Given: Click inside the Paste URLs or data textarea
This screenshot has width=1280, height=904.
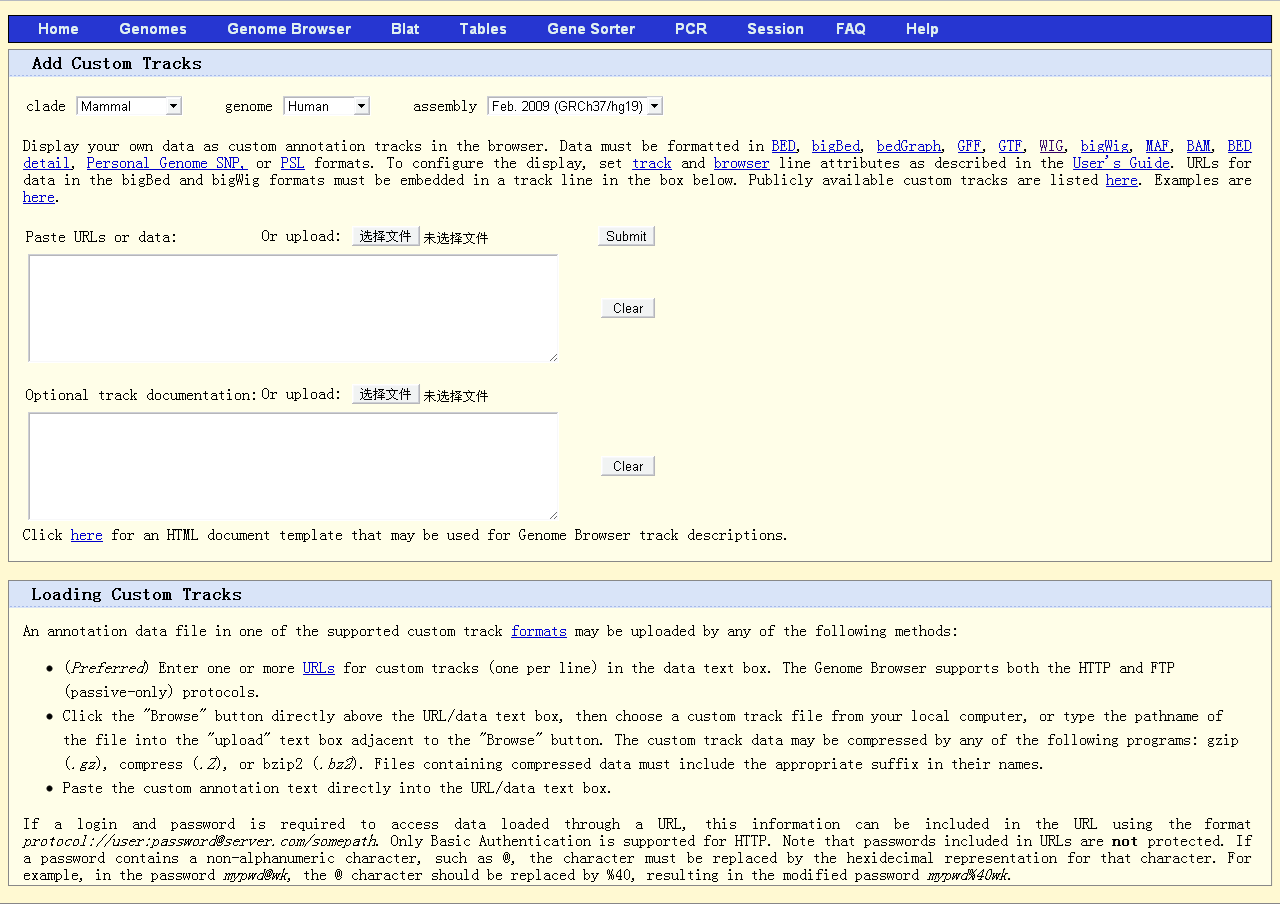Looking at the screenshot, I should [292, 308].
